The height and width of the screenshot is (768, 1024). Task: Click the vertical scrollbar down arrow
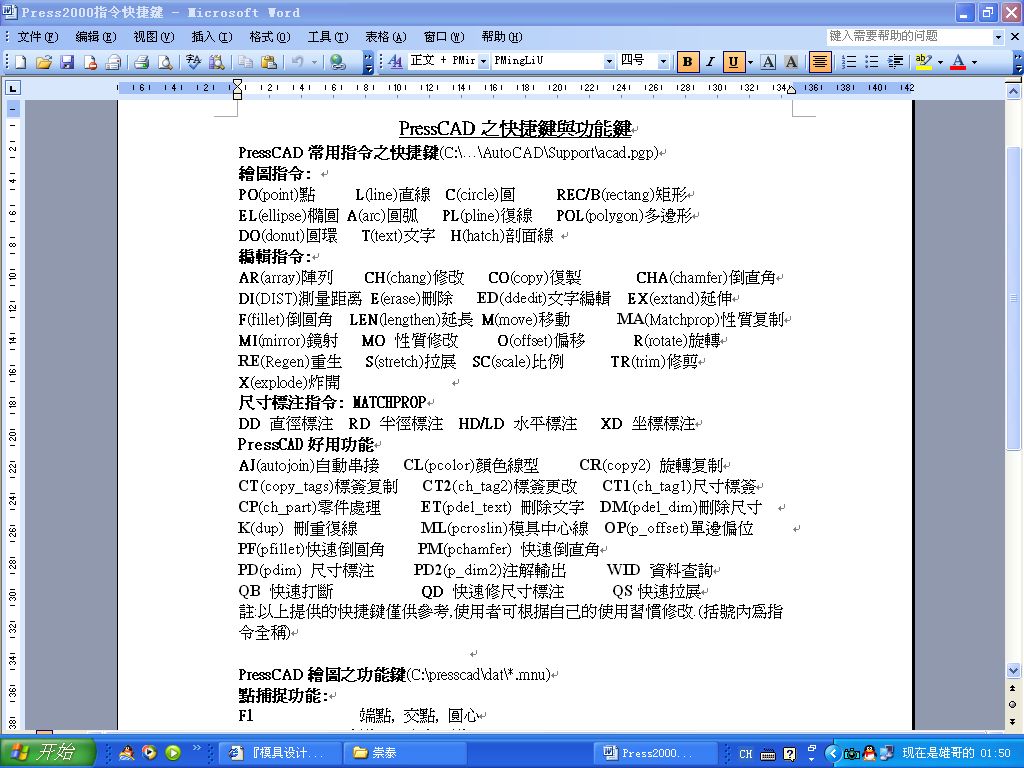pyautogui.click(x=1013, y=670)
